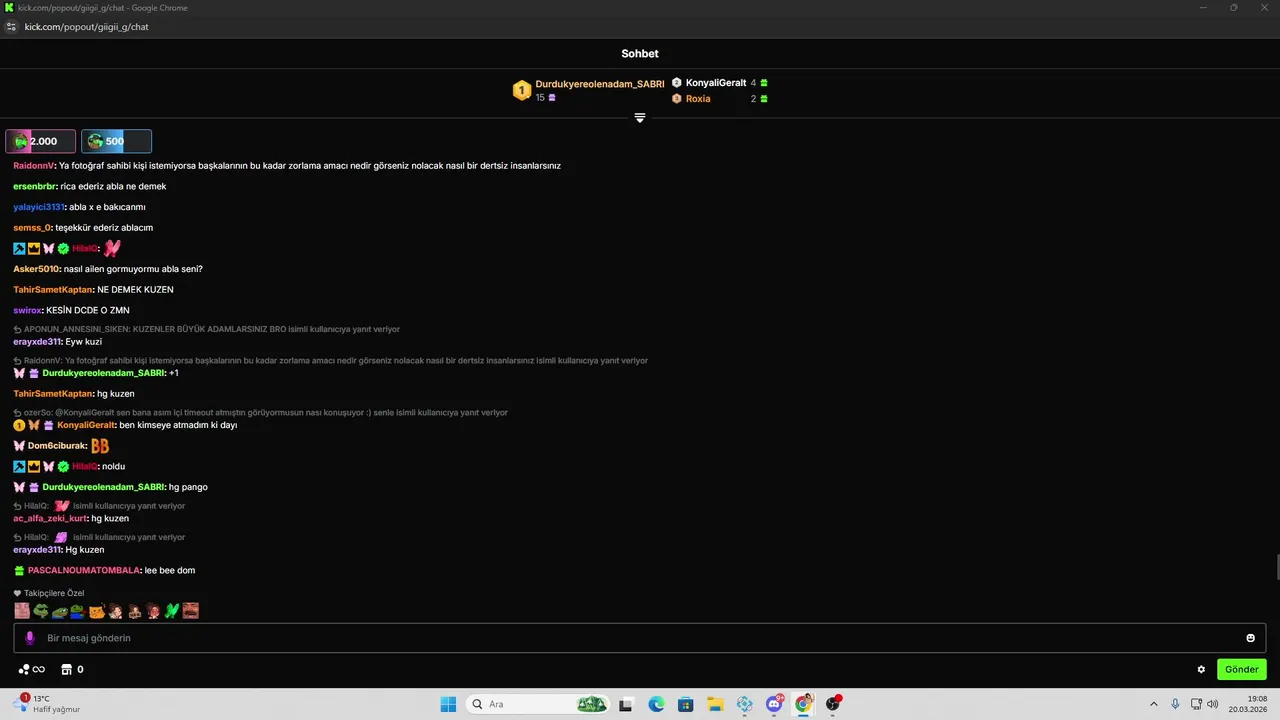Click username RaidonnV in first chat message
Screen dimensions: 1280x720
[33, 166]
